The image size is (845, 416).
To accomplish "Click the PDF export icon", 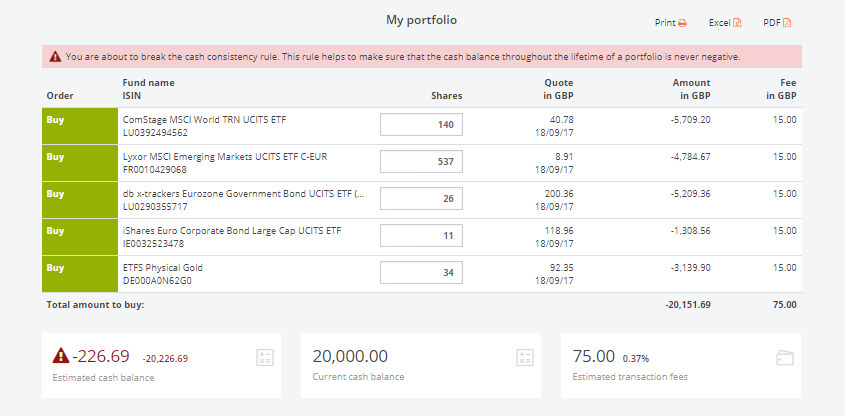I will [x=787, y=23].
